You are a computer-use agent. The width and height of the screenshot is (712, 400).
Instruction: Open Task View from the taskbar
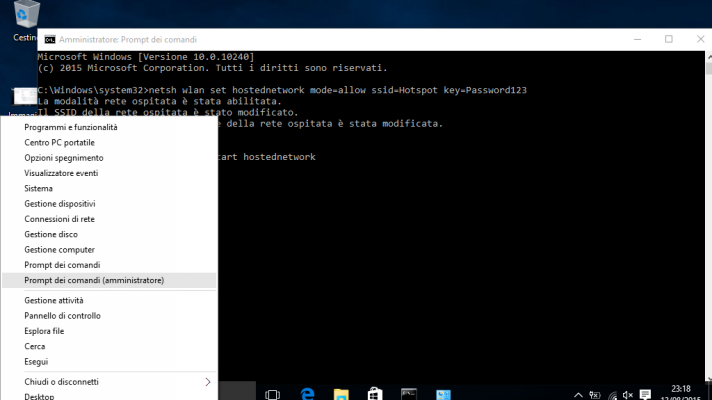272,394
